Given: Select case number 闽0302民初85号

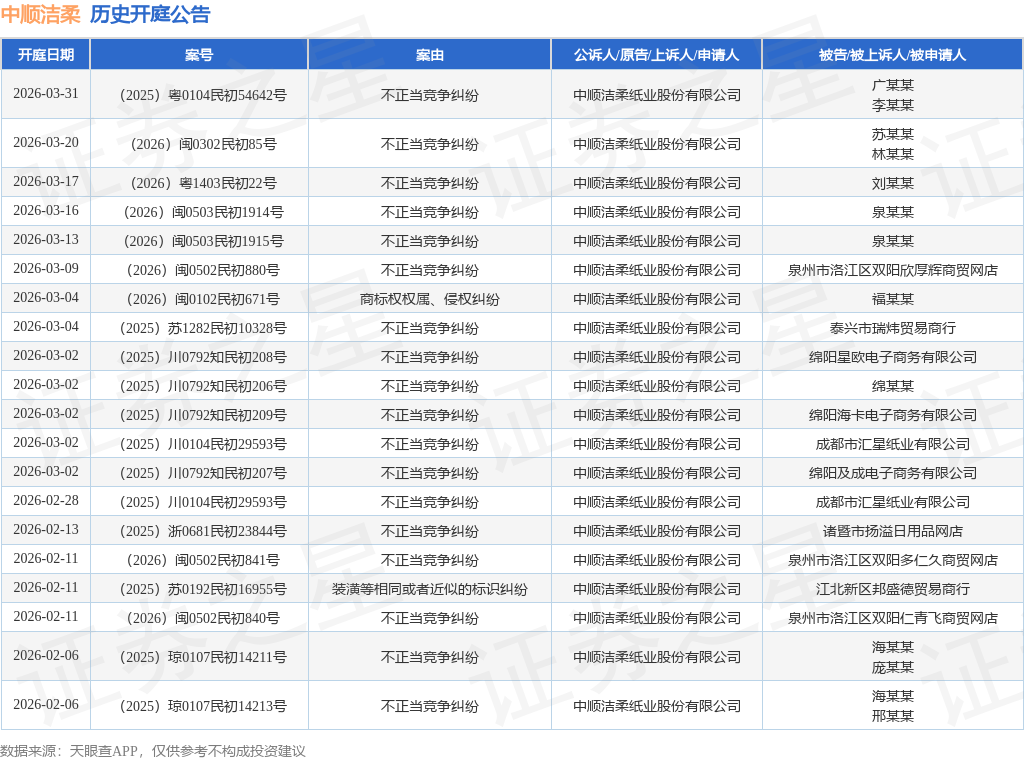Looking at the screenshot, I should pyautogui.click(x=203, y=144).
